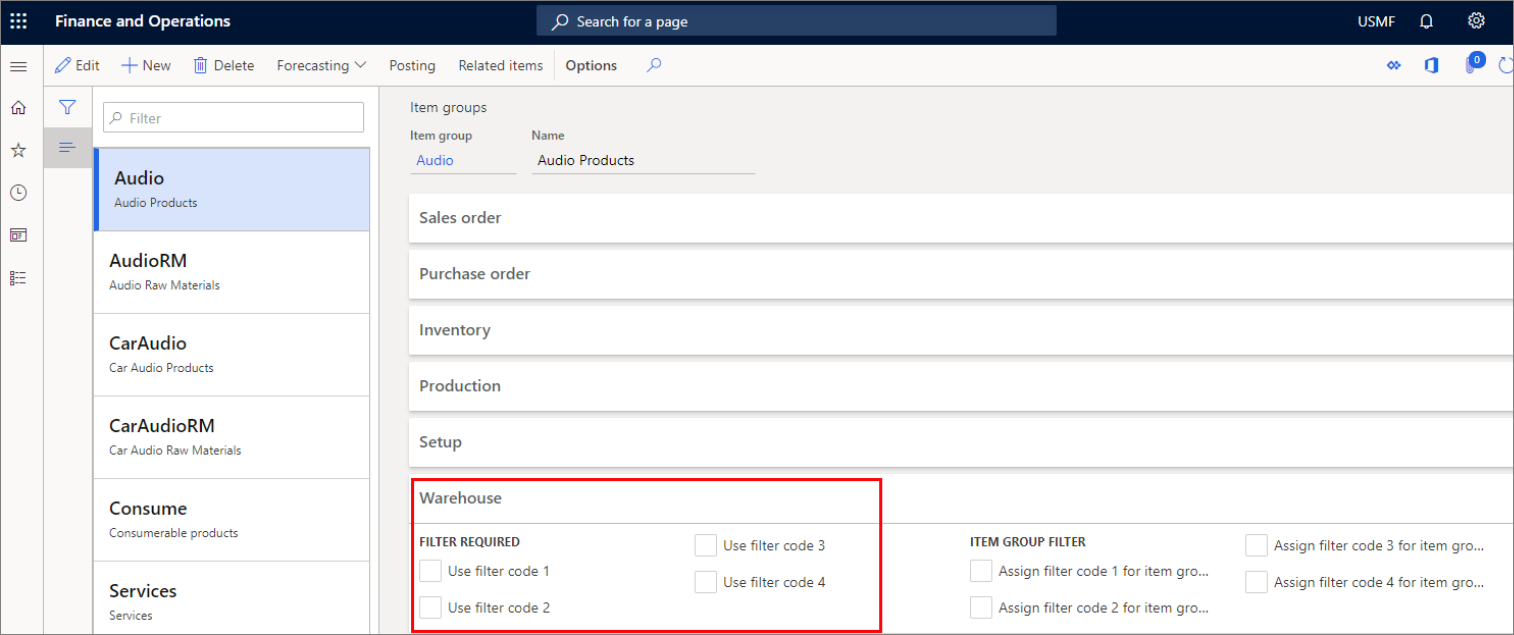Click the Finance and Operations title
Screen dimensions: 1514x635
143,21
